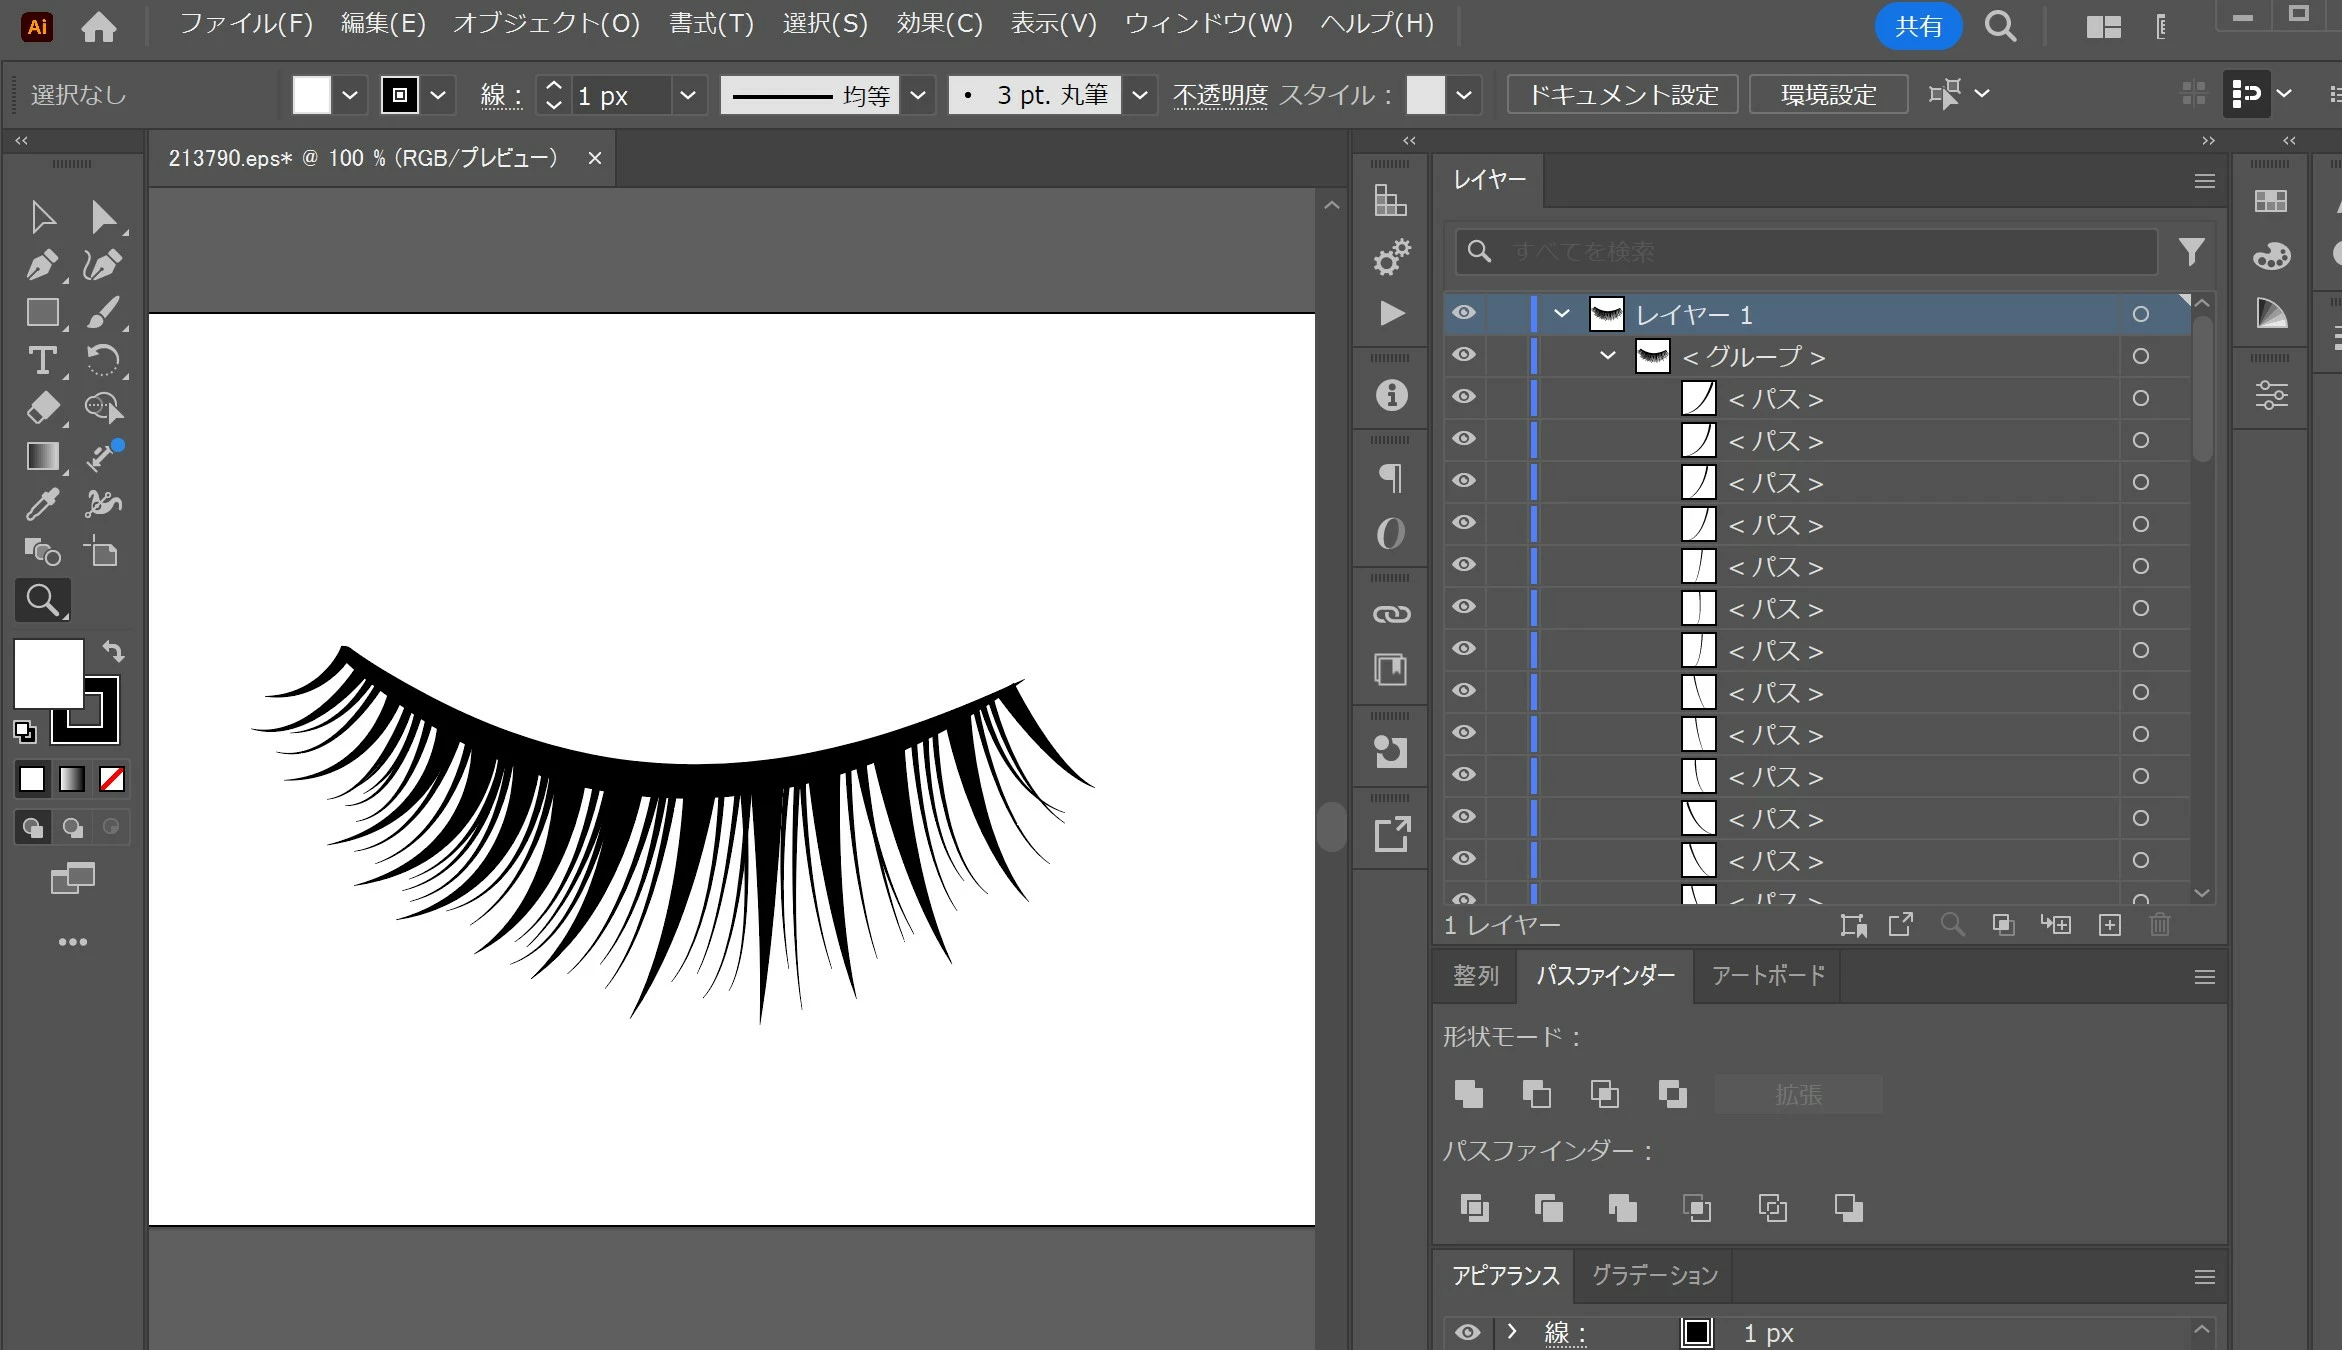Open the 効果(C) menu
Image resolution: width=2342 pixels, height=1350 pixels.
[938, 23]
